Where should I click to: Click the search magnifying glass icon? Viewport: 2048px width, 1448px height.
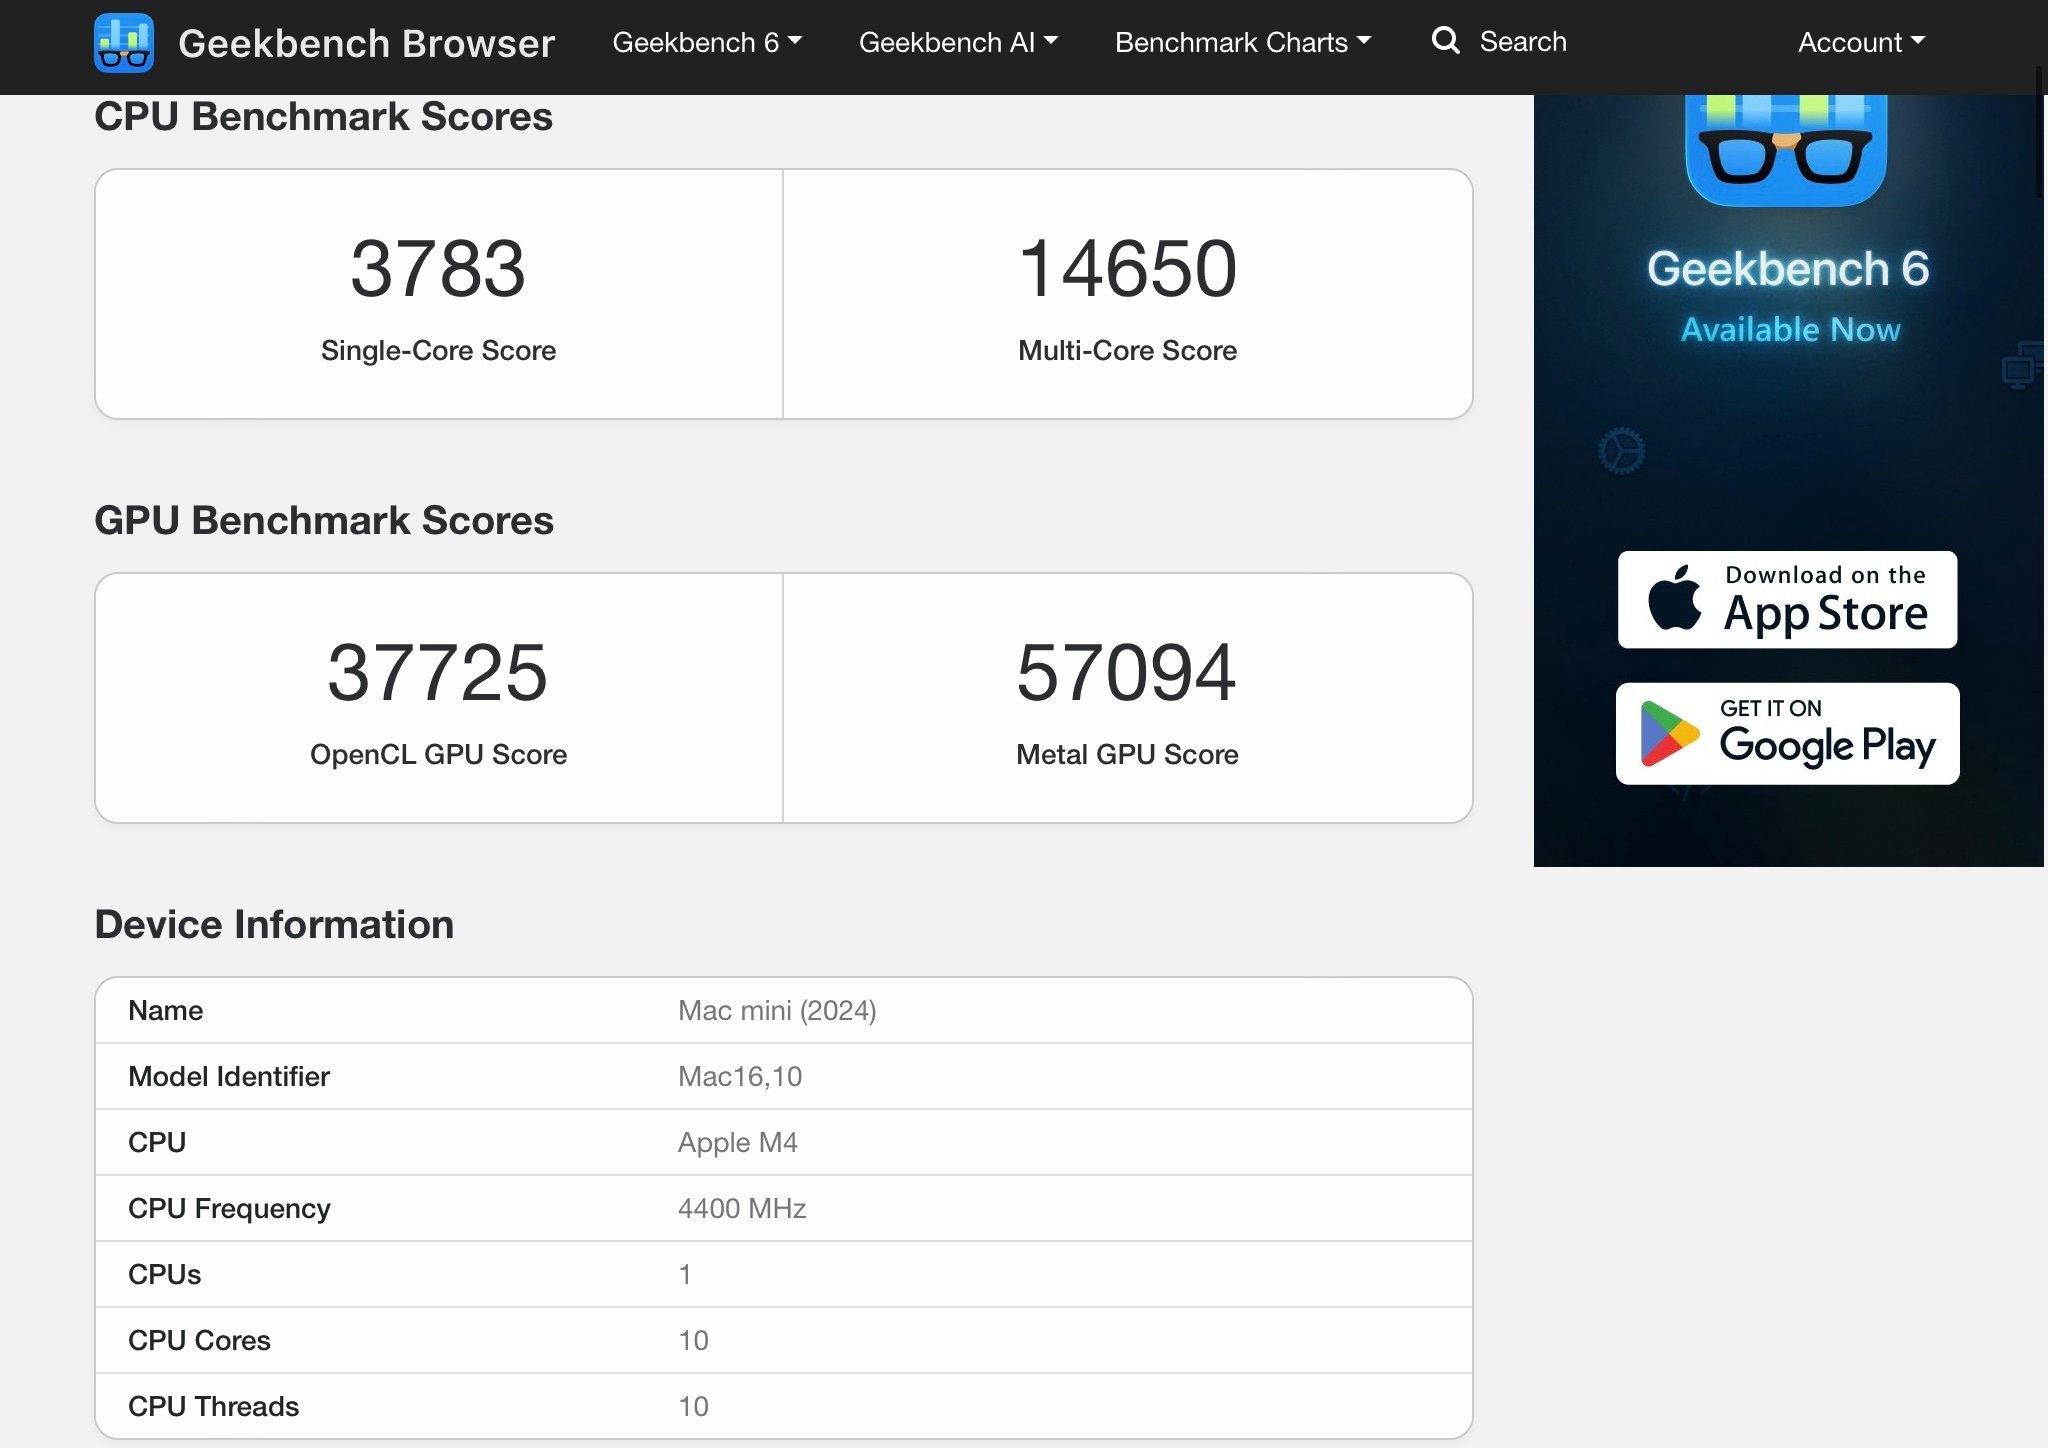point(1445,41)
